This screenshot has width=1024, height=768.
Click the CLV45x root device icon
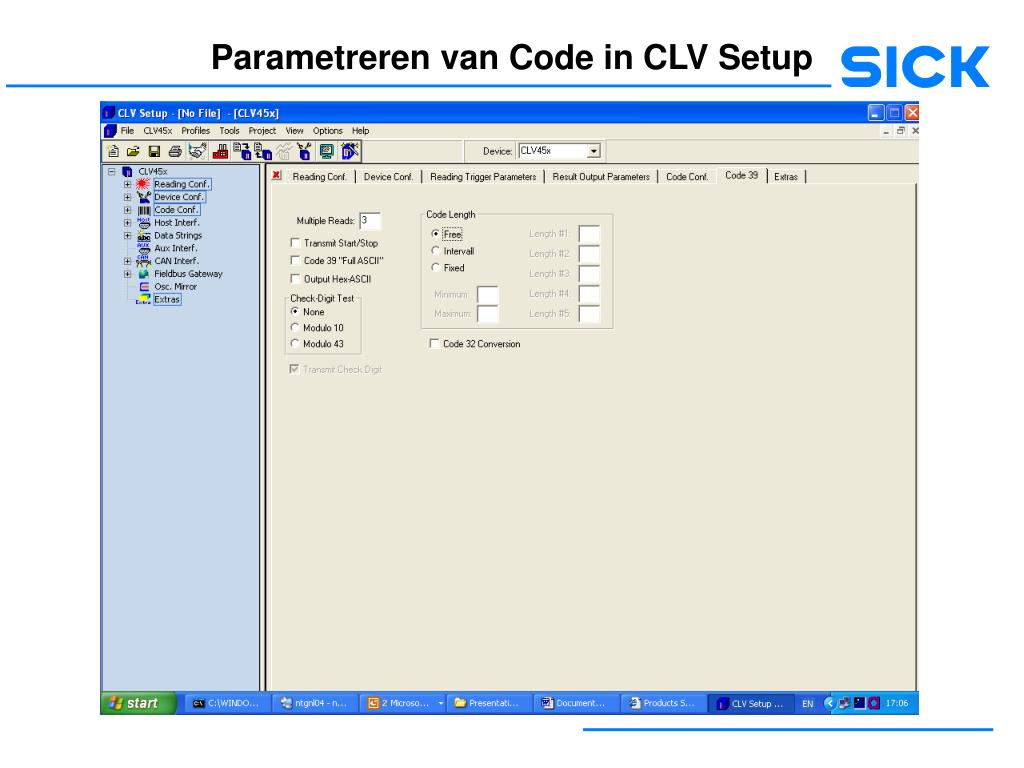point(127,171)
